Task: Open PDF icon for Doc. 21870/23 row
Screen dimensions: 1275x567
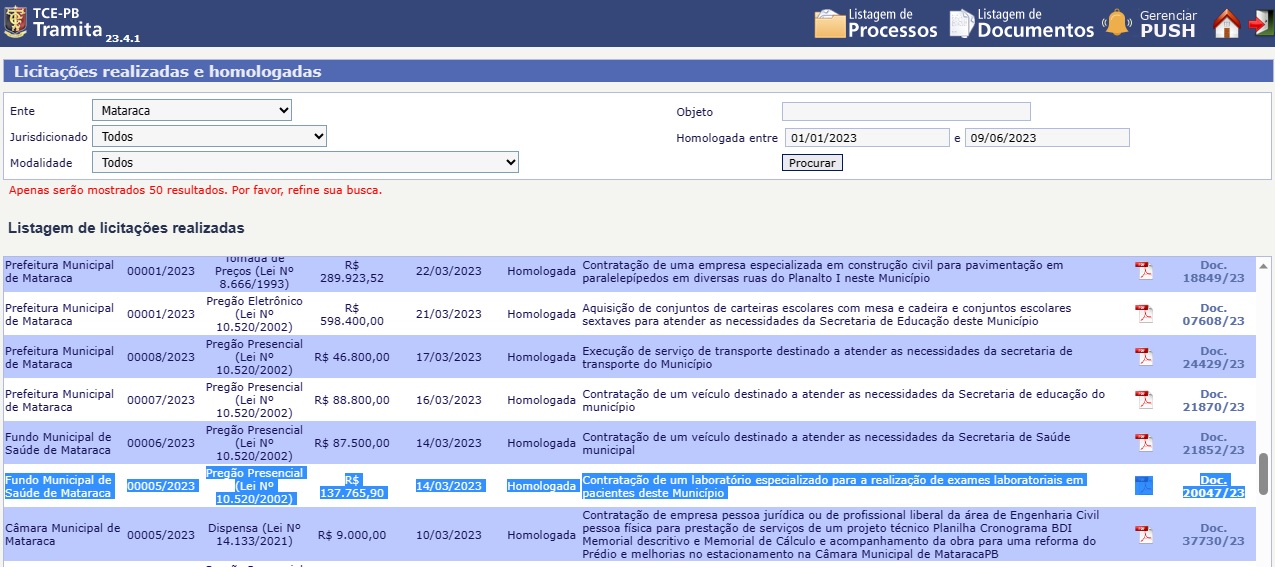Action: pyautogui.click(x=1143, y=400)
